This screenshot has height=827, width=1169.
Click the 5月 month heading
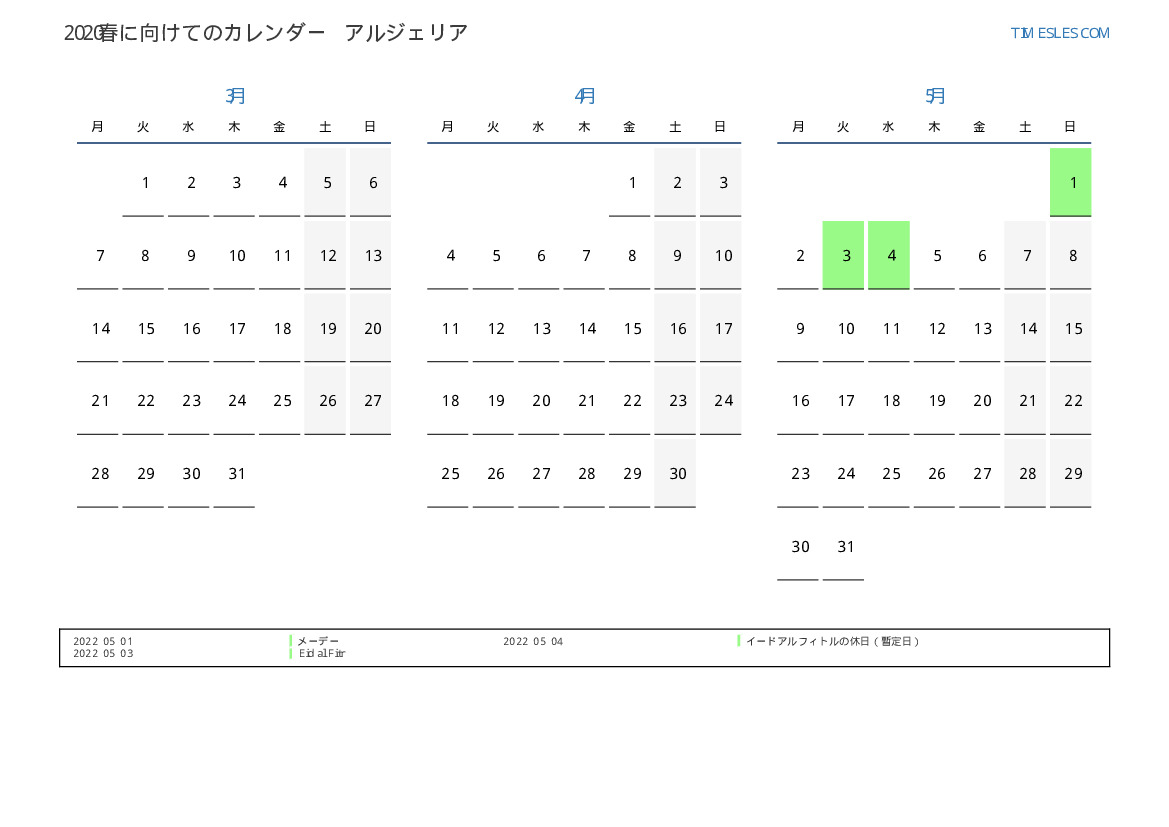click(x=935, y=96)
